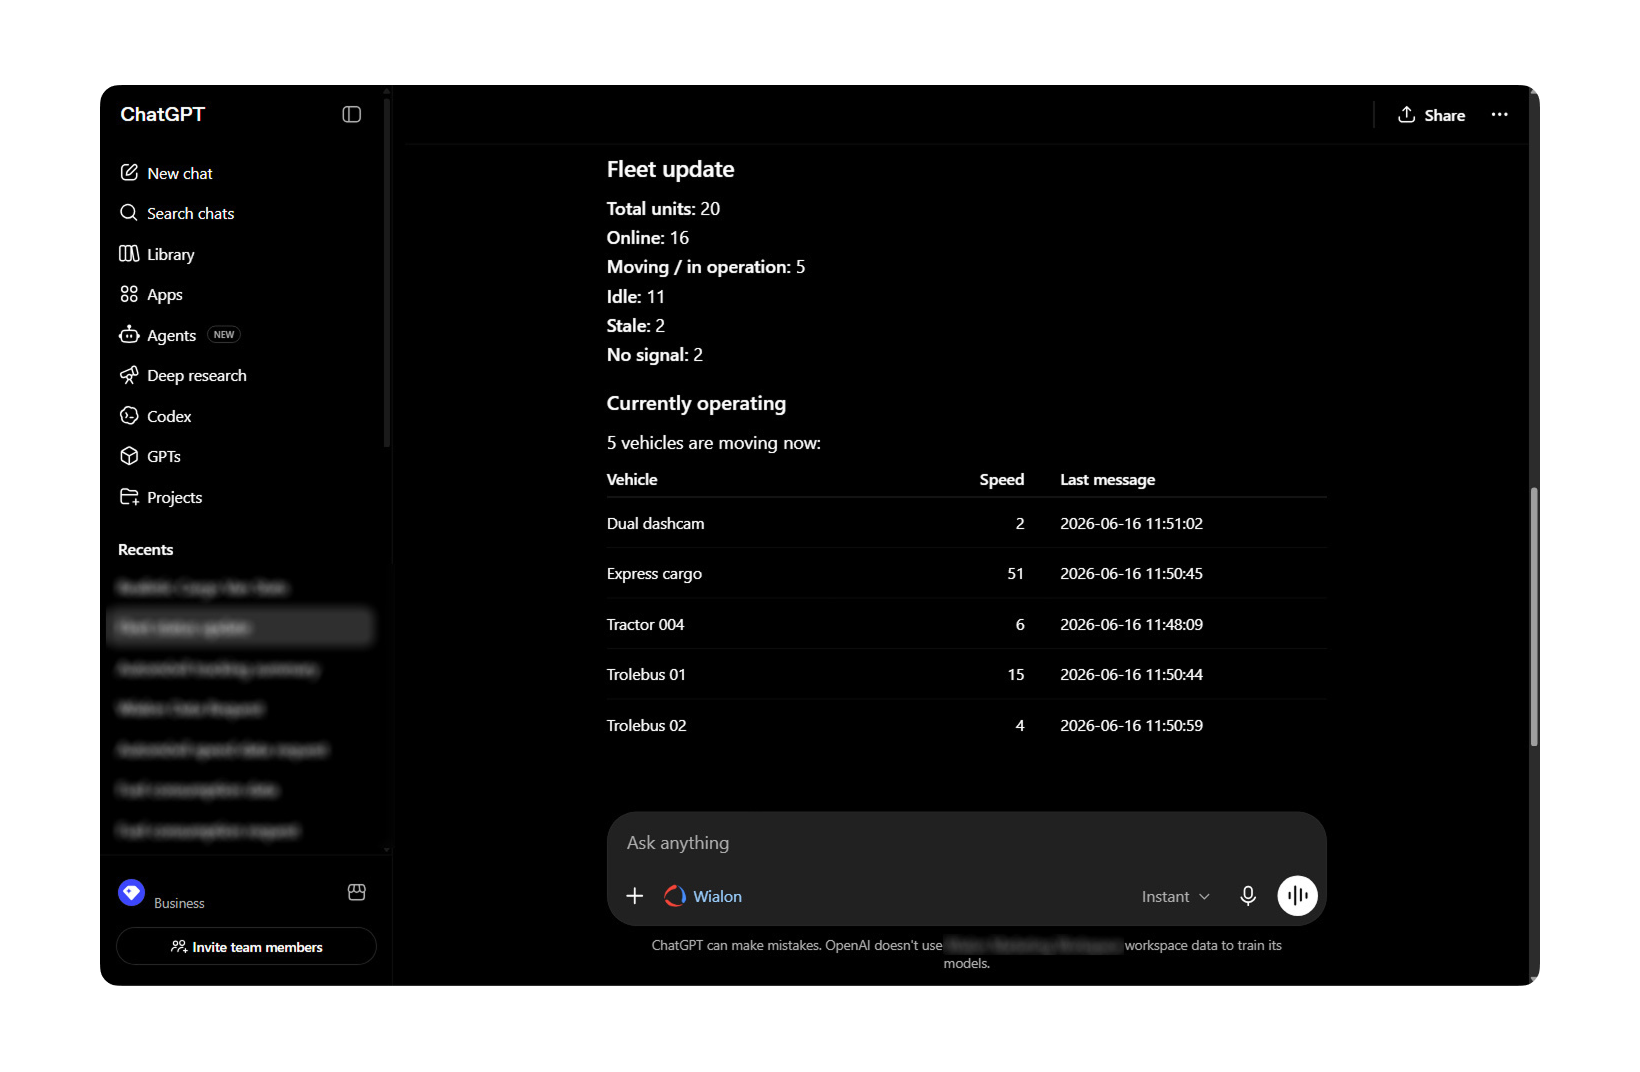1640x1072 pixels.
Task: Click Invite team members button
Action: 246,946
